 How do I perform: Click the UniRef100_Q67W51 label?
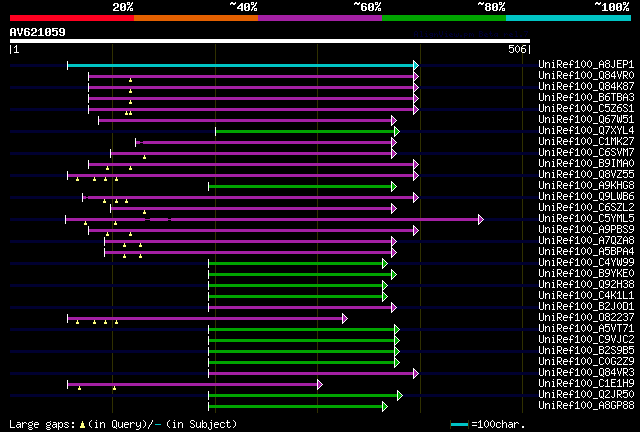pyautogui.click(x=586, y=120)
